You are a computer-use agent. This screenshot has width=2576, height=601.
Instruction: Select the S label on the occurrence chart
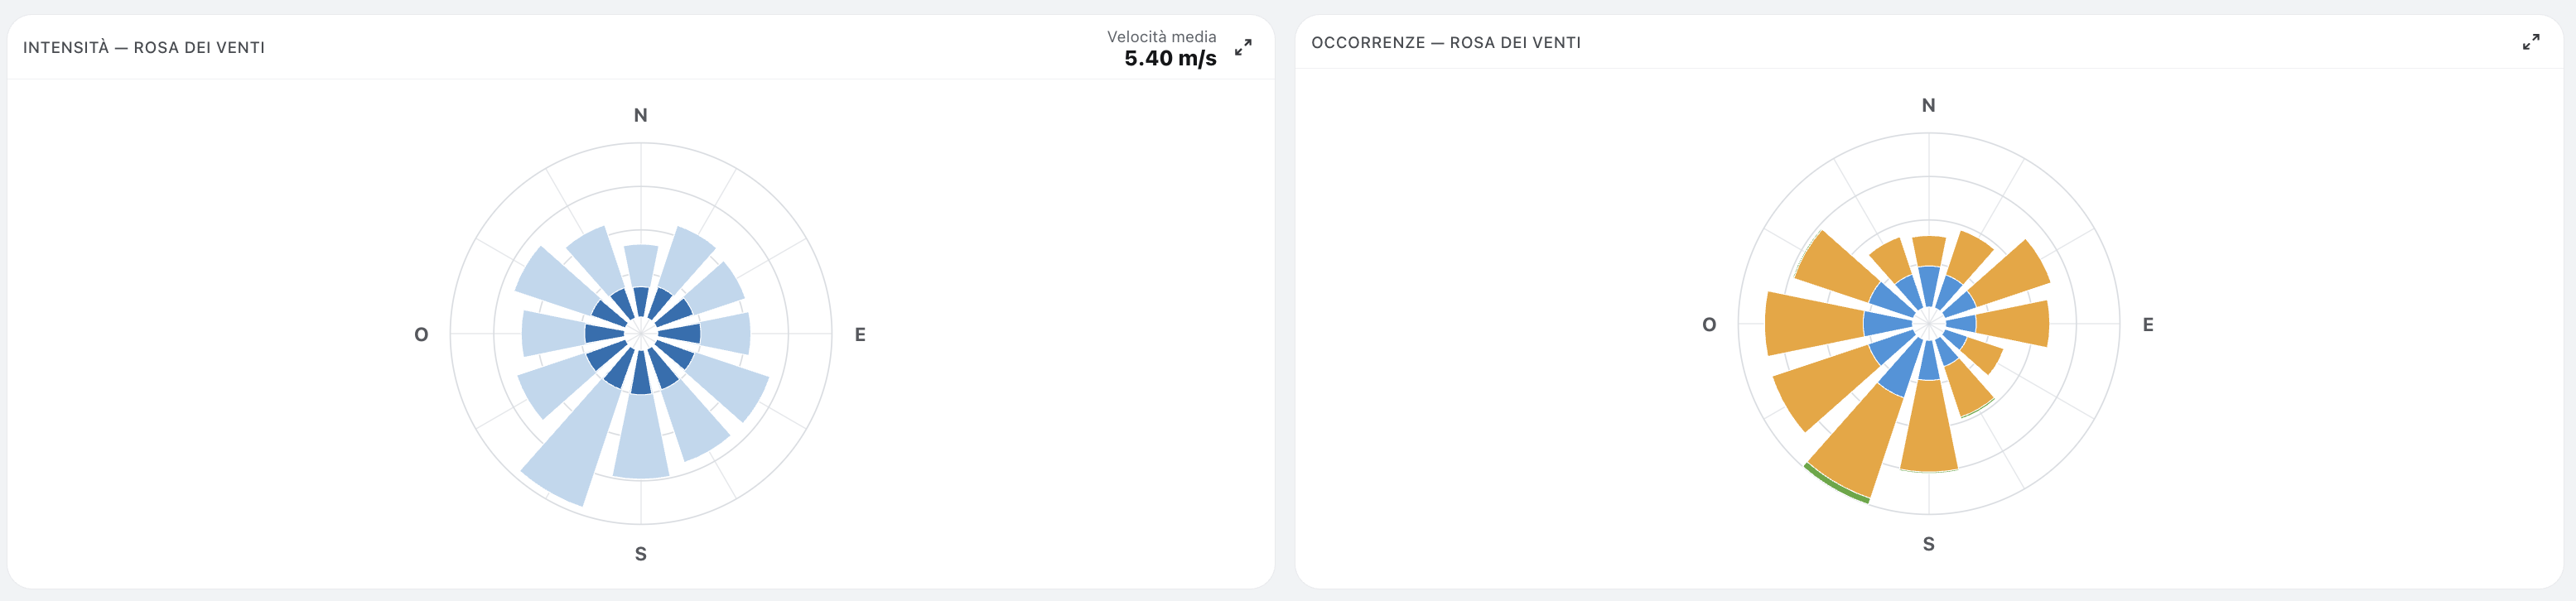point(1929,544)
